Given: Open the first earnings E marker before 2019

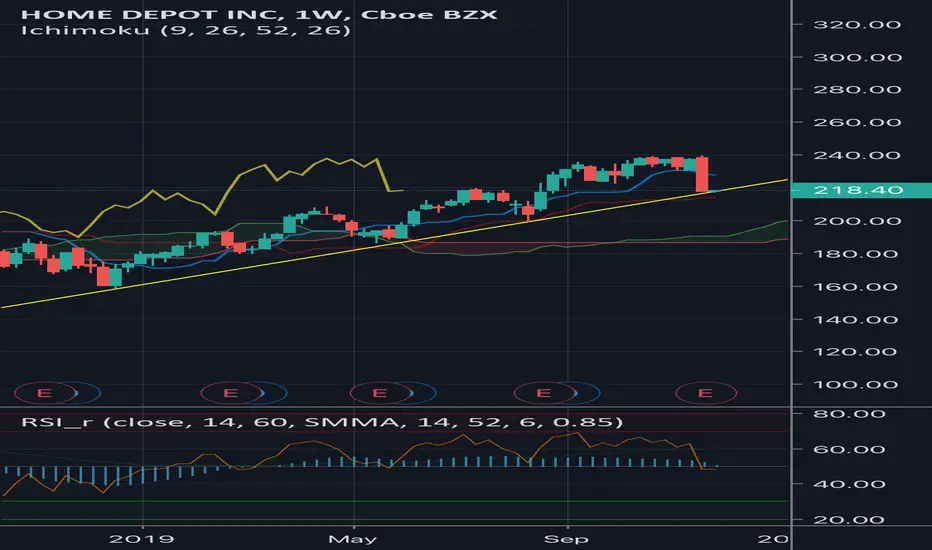Looking at the screenshot, I should click(45, 393).
